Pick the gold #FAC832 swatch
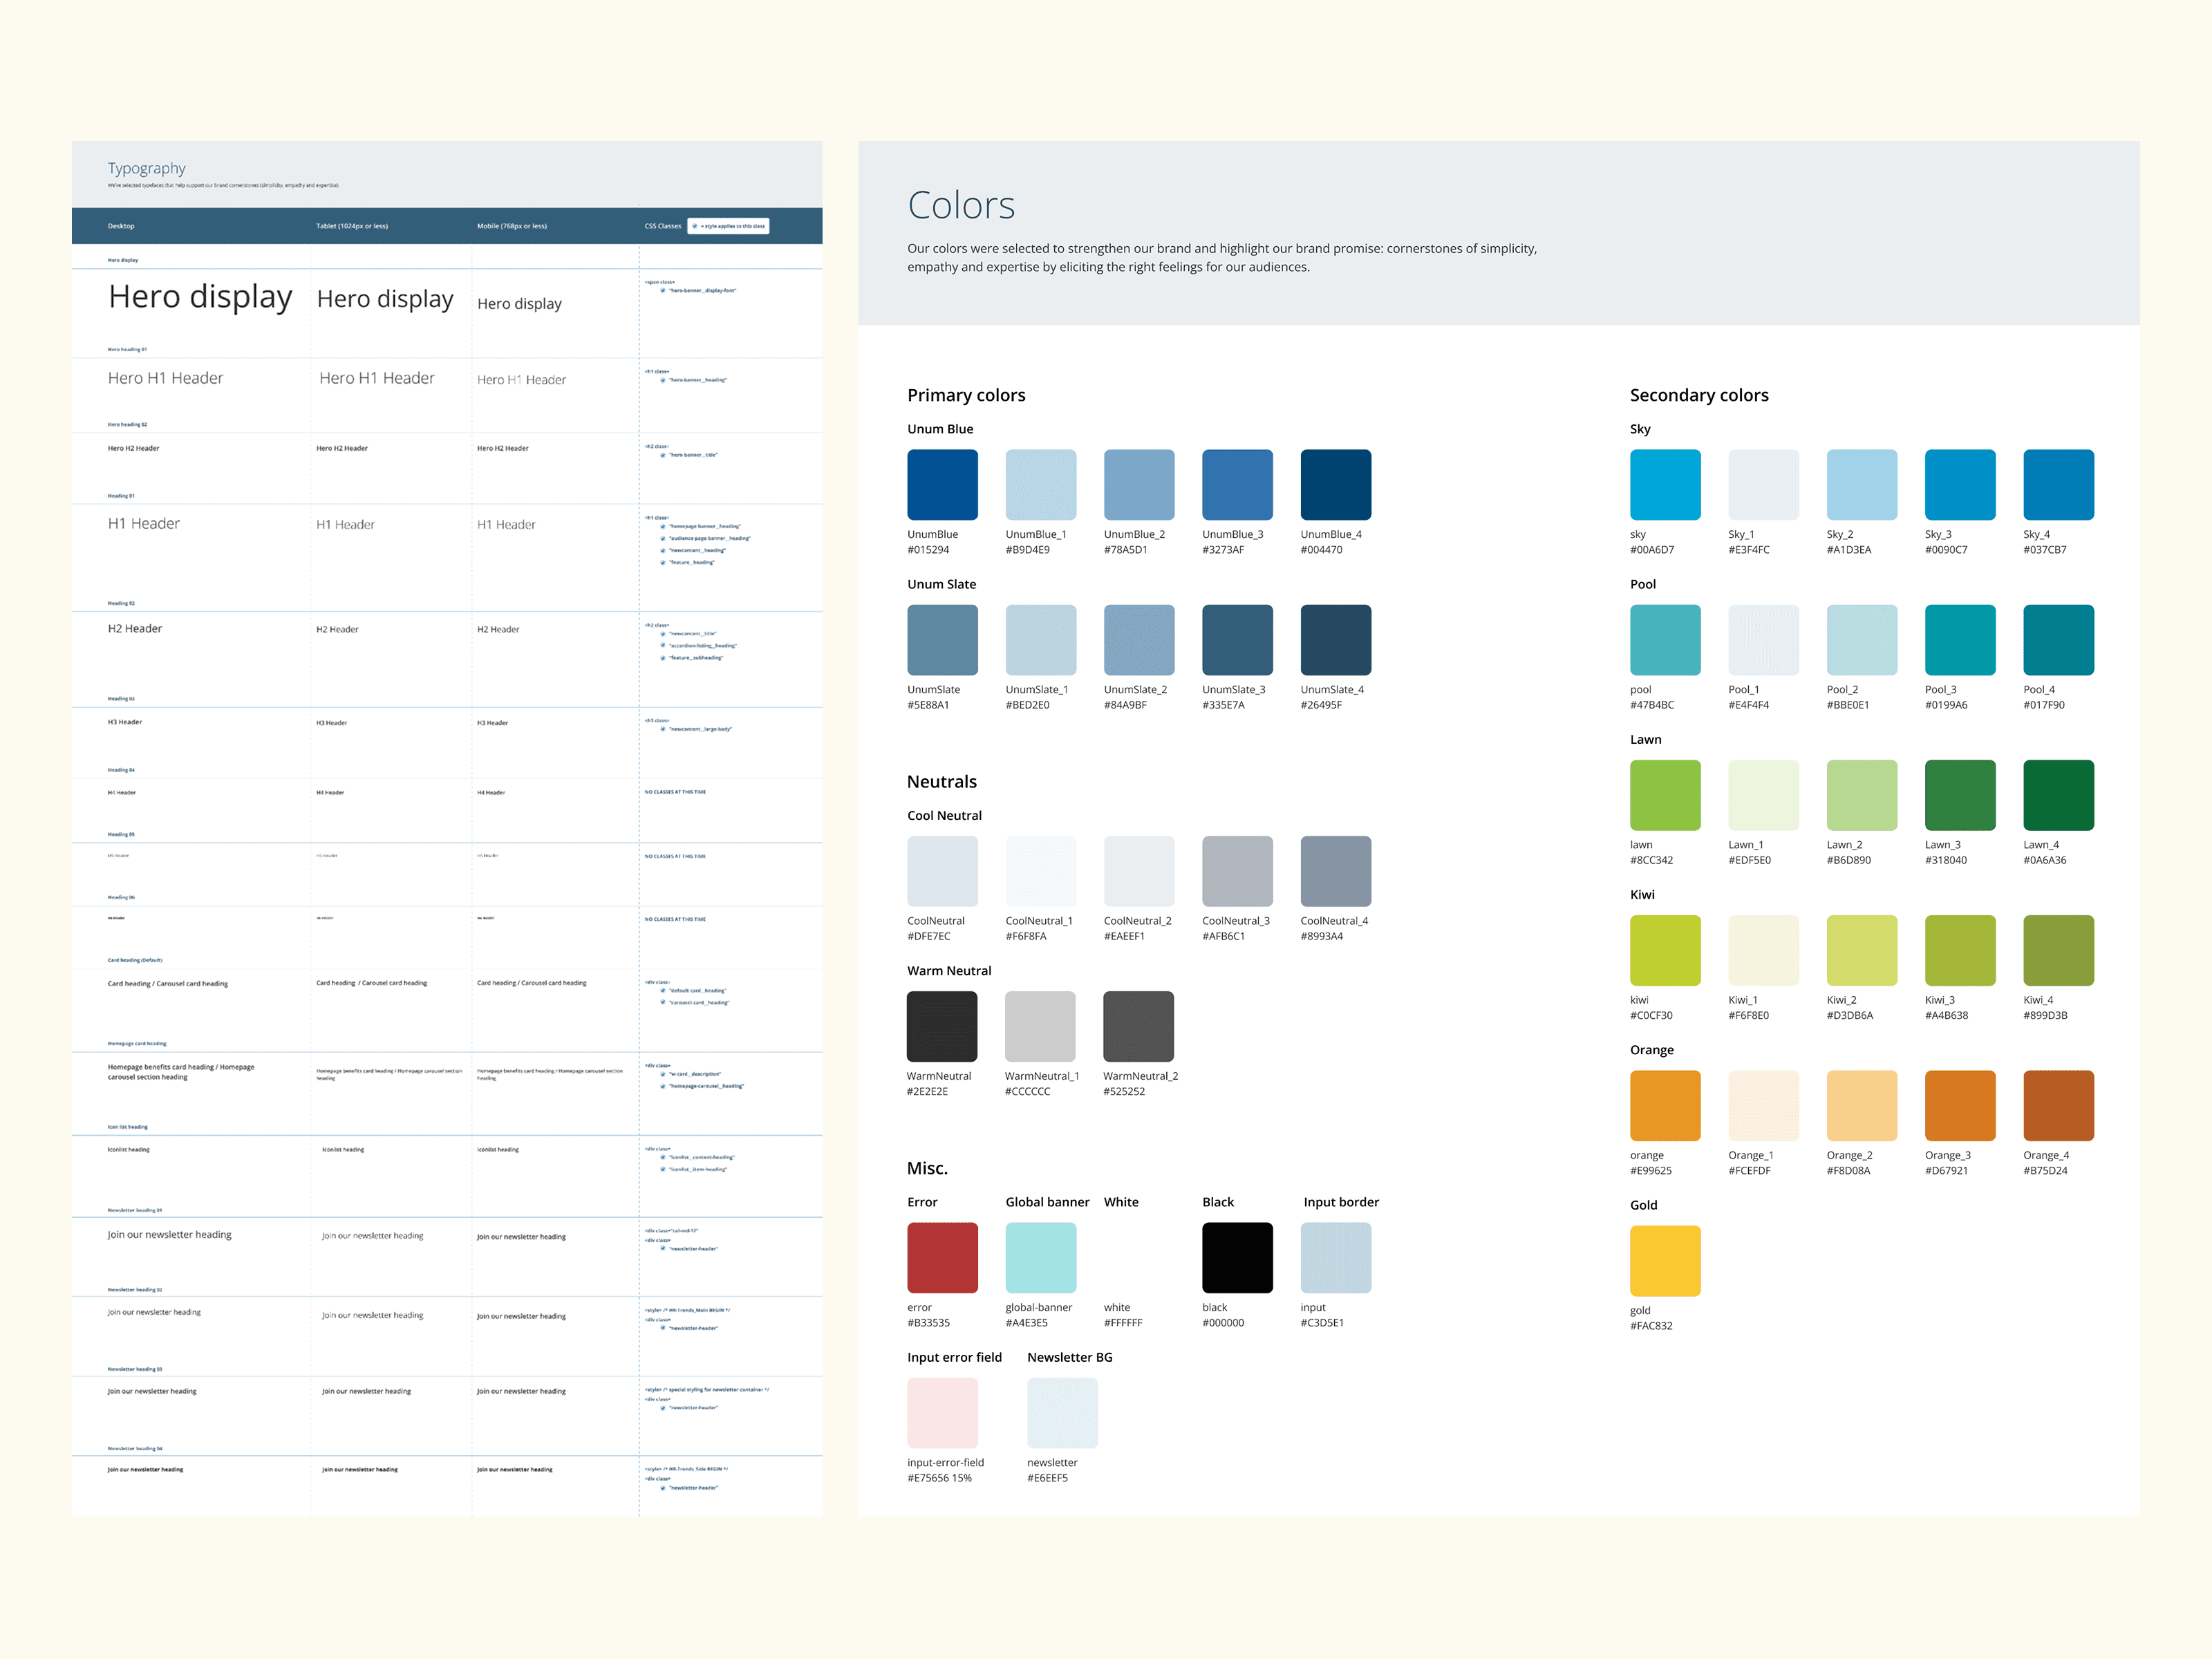Image resolution: width=2212 pixels, height=1659 pixels. coord(1665,1261)
